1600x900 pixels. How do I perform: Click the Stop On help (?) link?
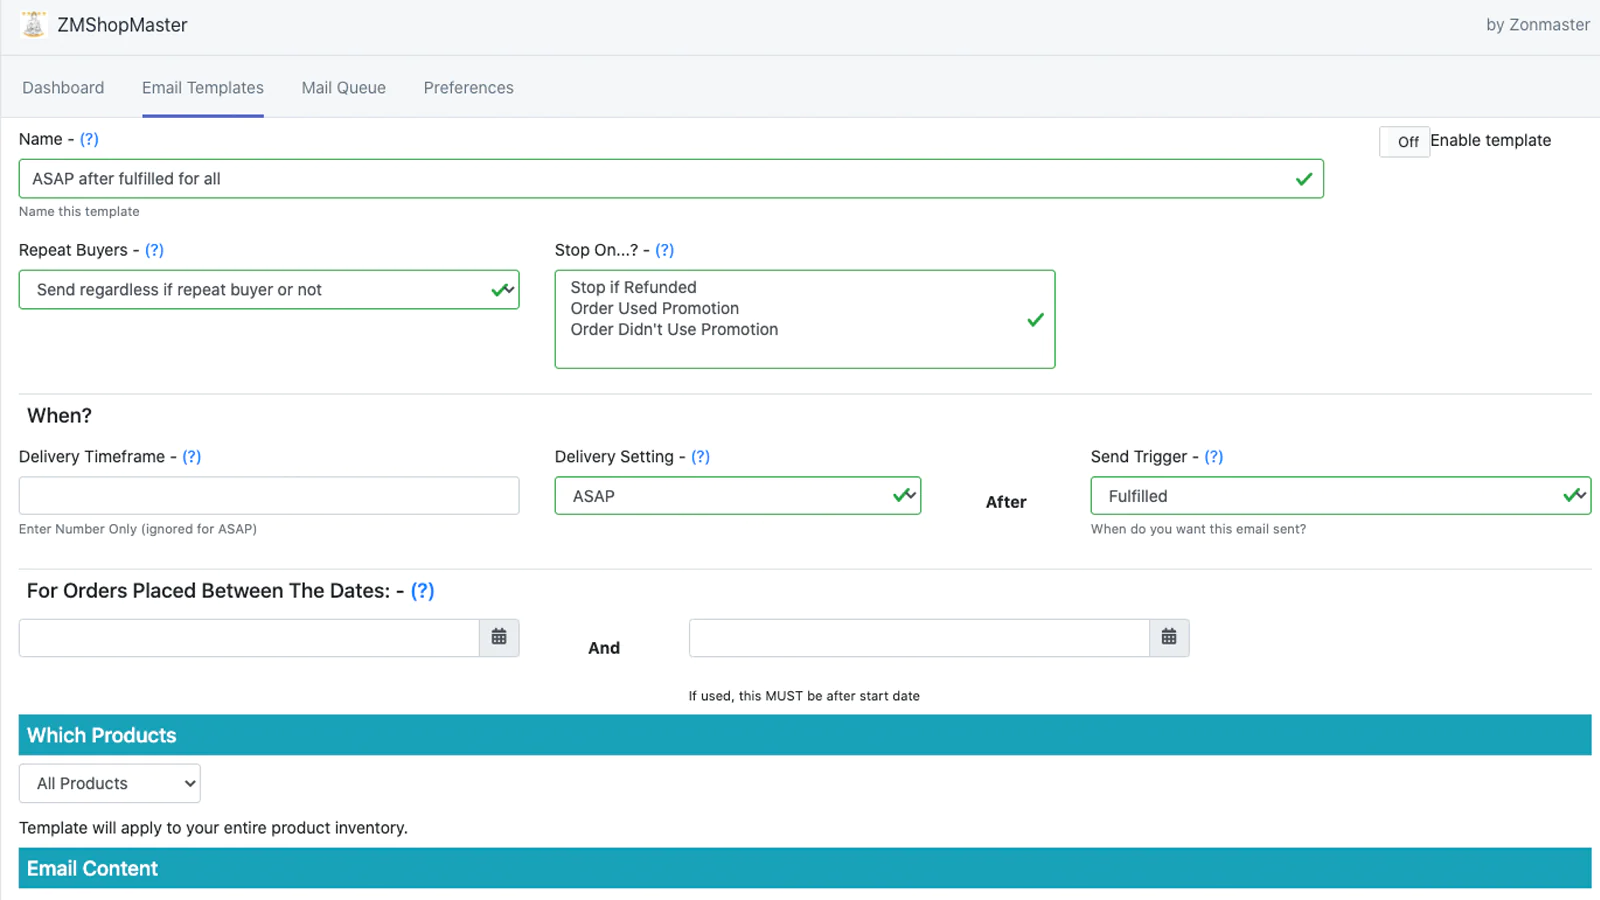coord(664,250)
